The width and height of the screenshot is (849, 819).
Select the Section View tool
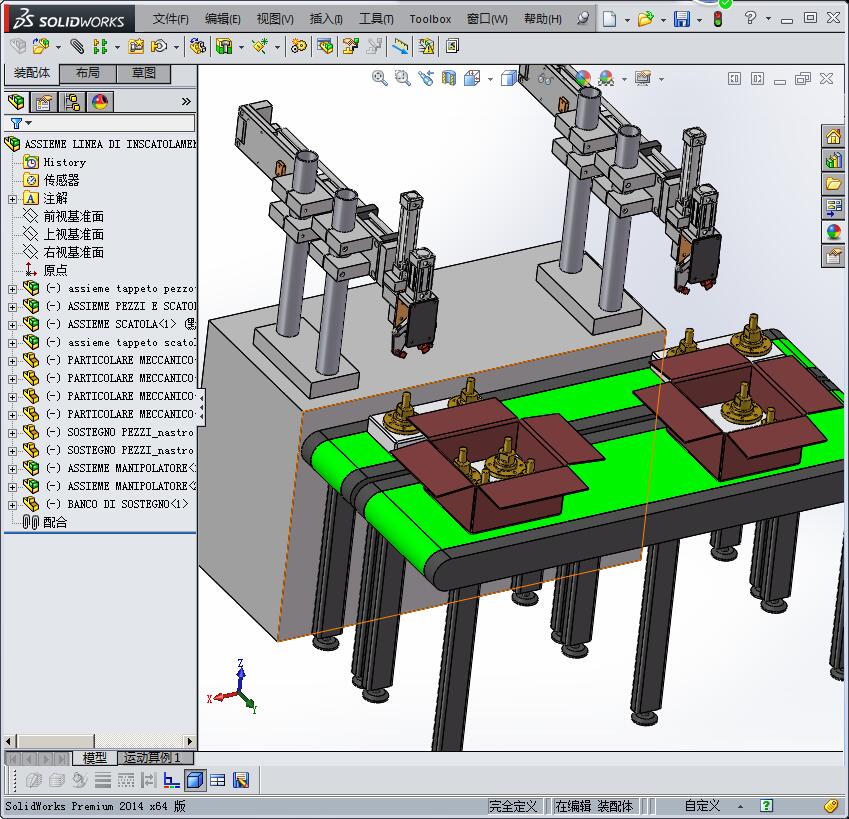coord(450,78)
